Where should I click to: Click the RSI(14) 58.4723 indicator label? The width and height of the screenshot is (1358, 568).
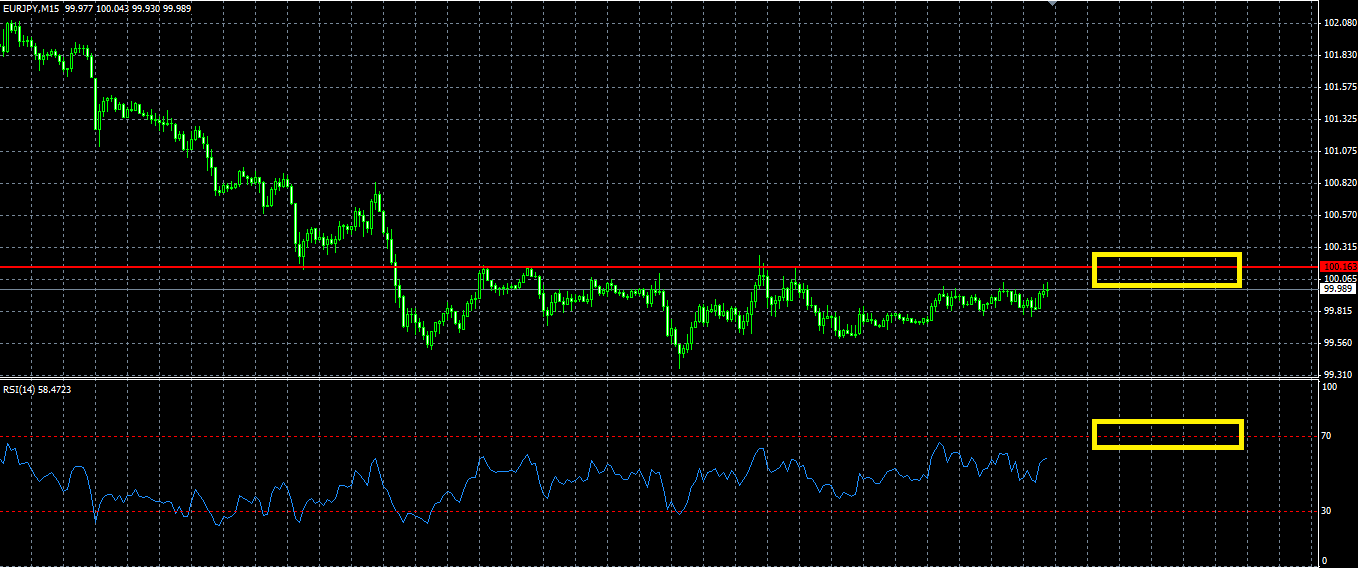pos(39,388)
